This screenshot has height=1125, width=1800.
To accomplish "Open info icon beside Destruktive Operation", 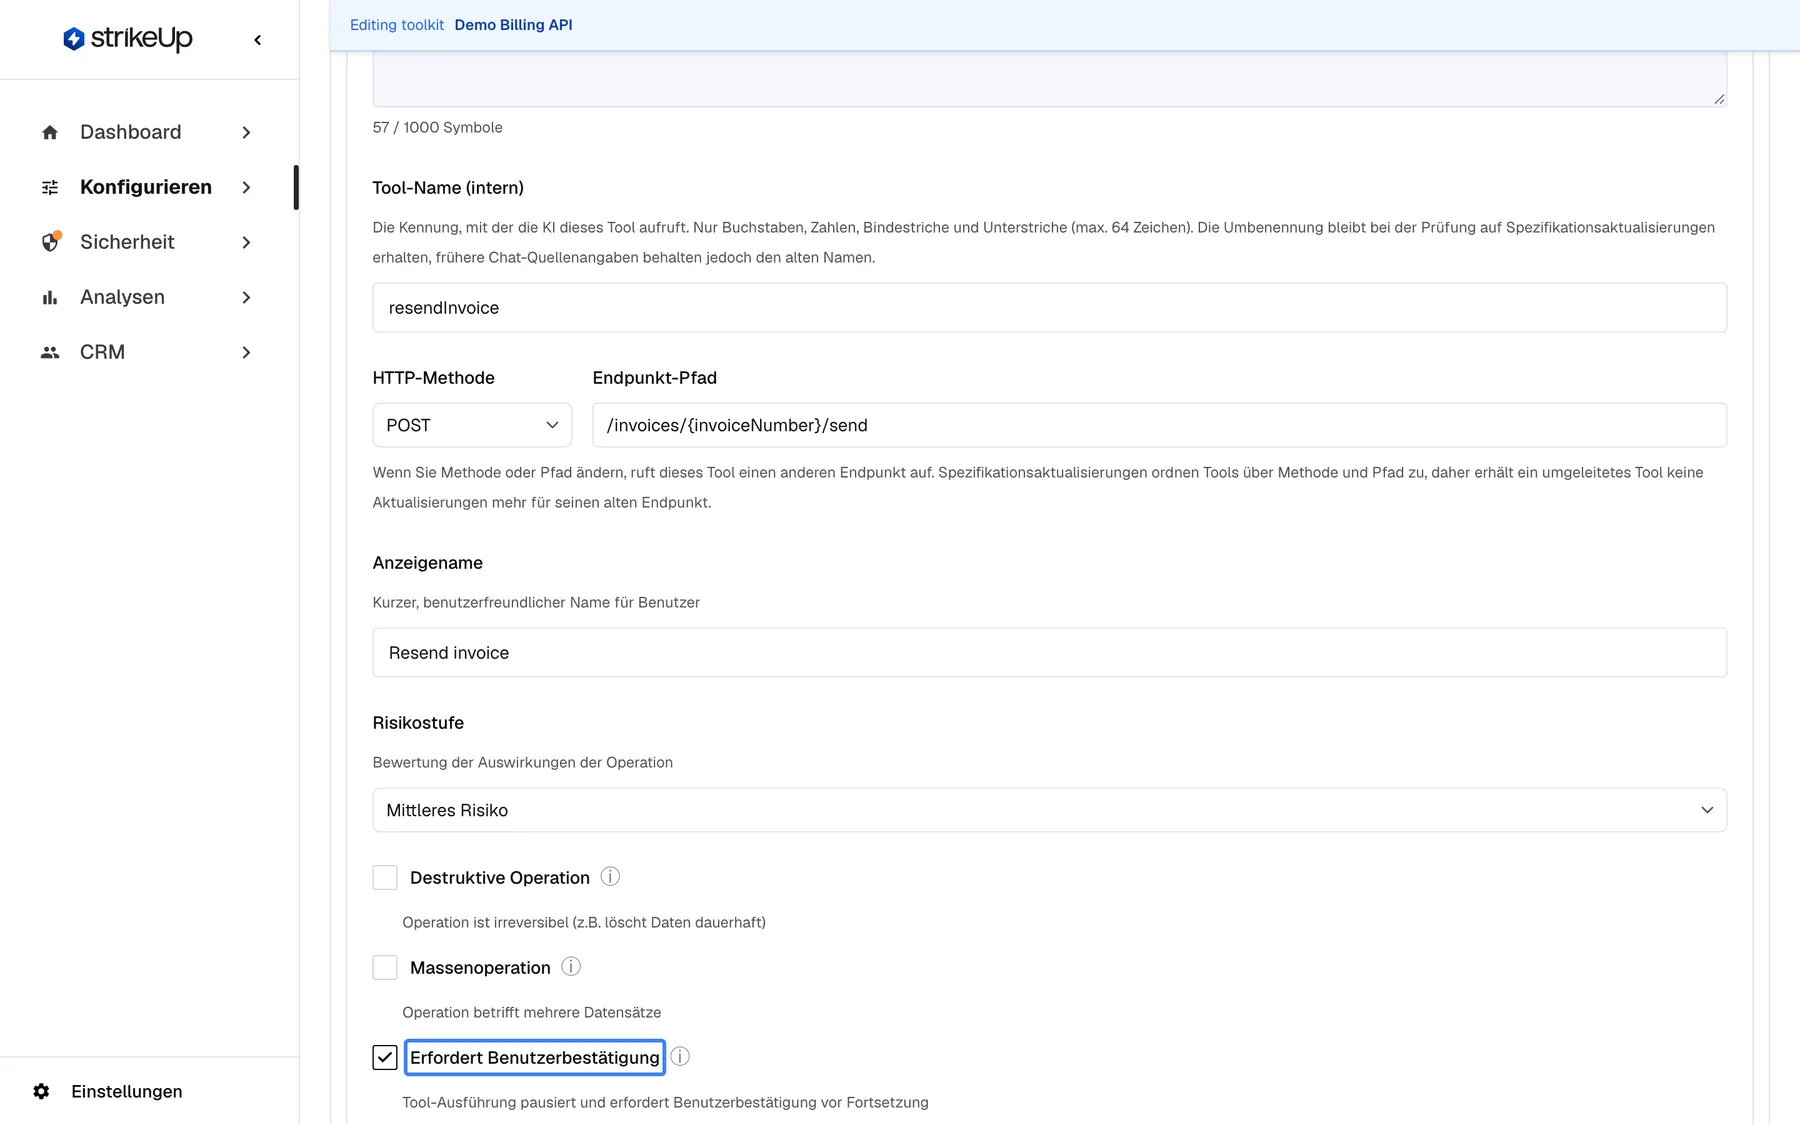I will pos(610,877).
